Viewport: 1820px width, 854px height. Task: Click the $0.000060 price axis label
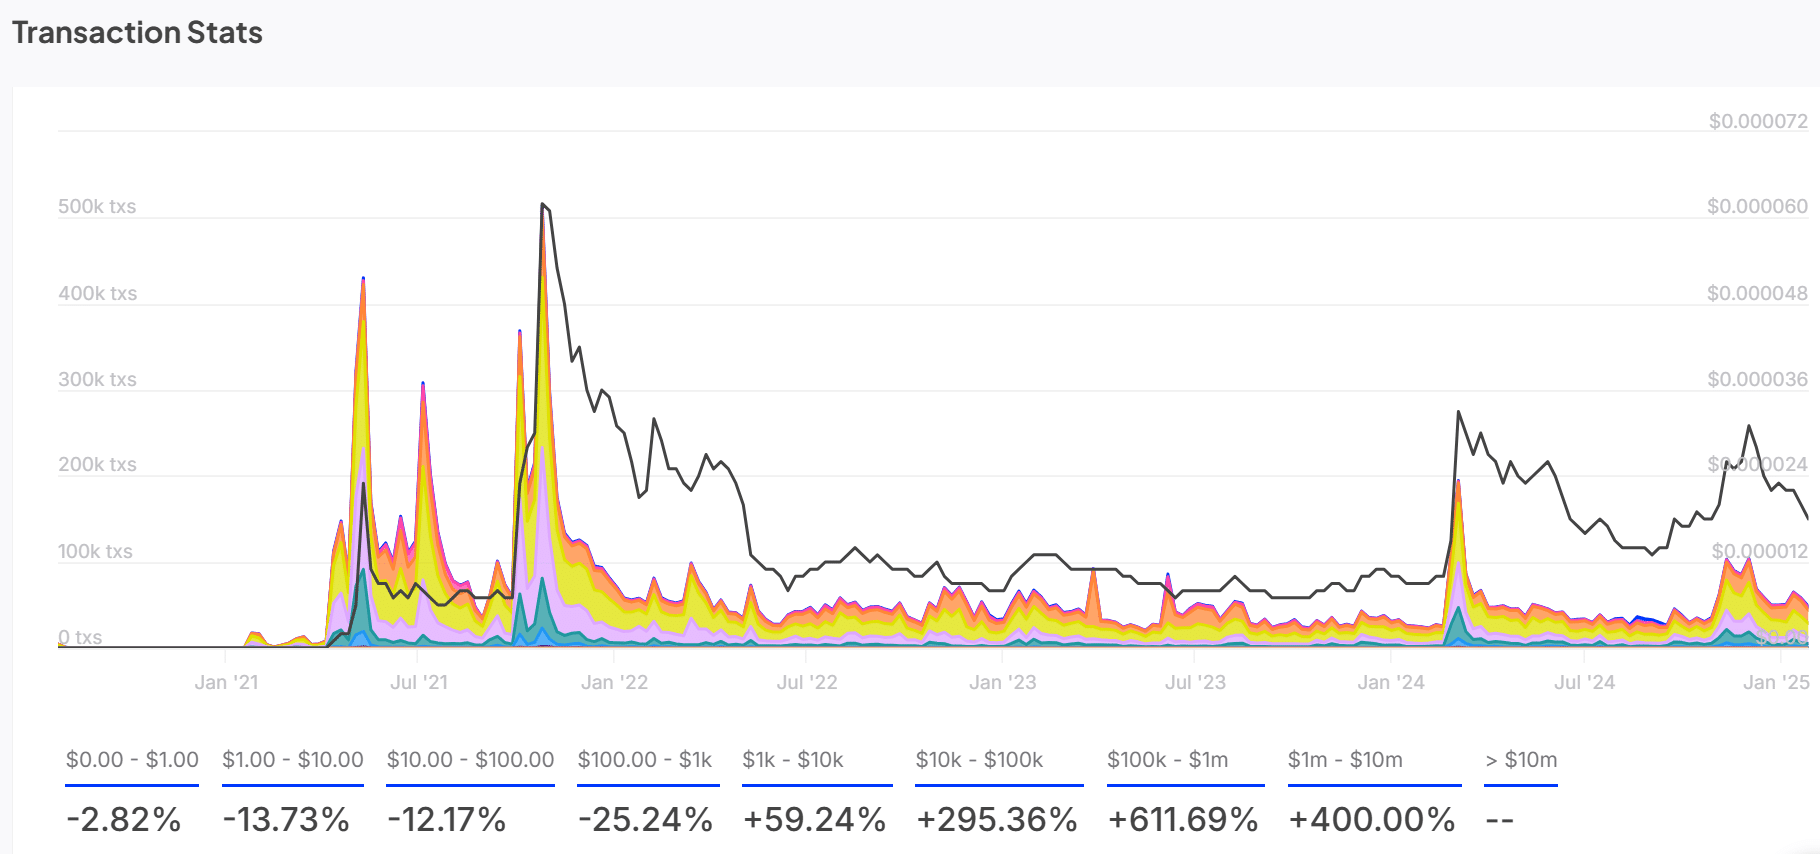(1757, 207)
